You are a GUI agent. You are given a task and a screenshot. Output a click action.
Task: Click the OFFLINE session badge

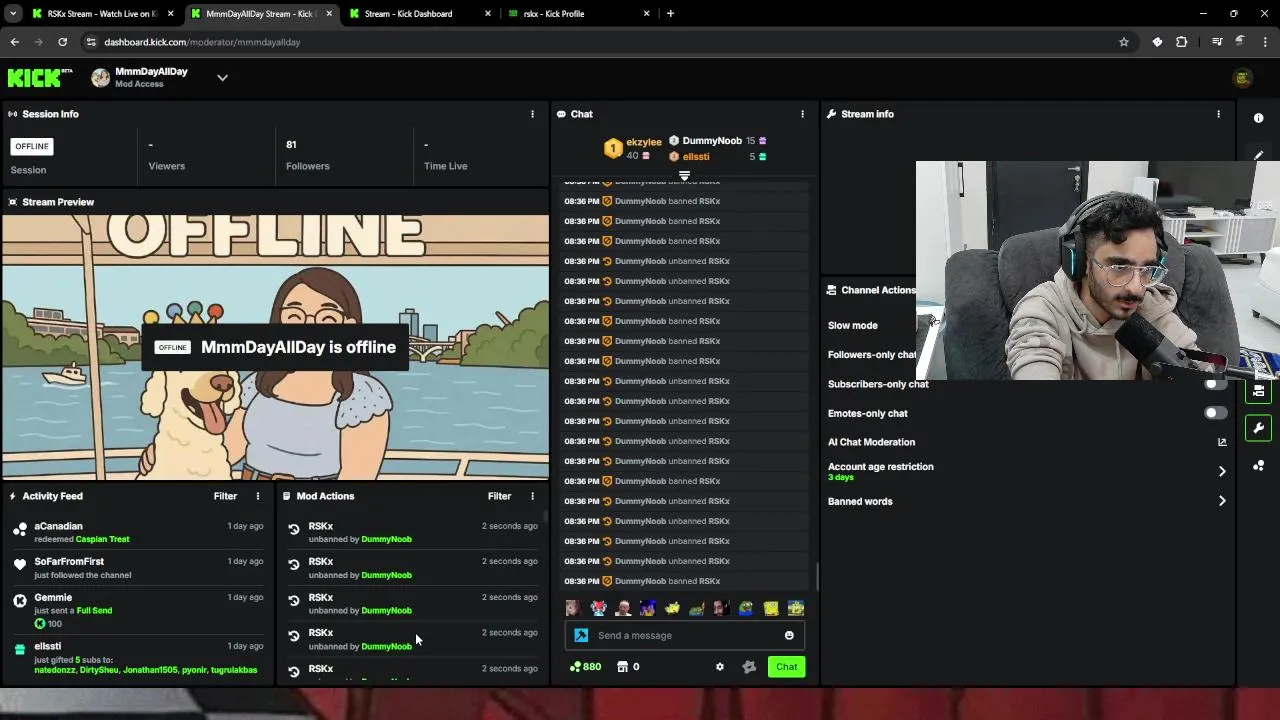click(x=32, y=146)
